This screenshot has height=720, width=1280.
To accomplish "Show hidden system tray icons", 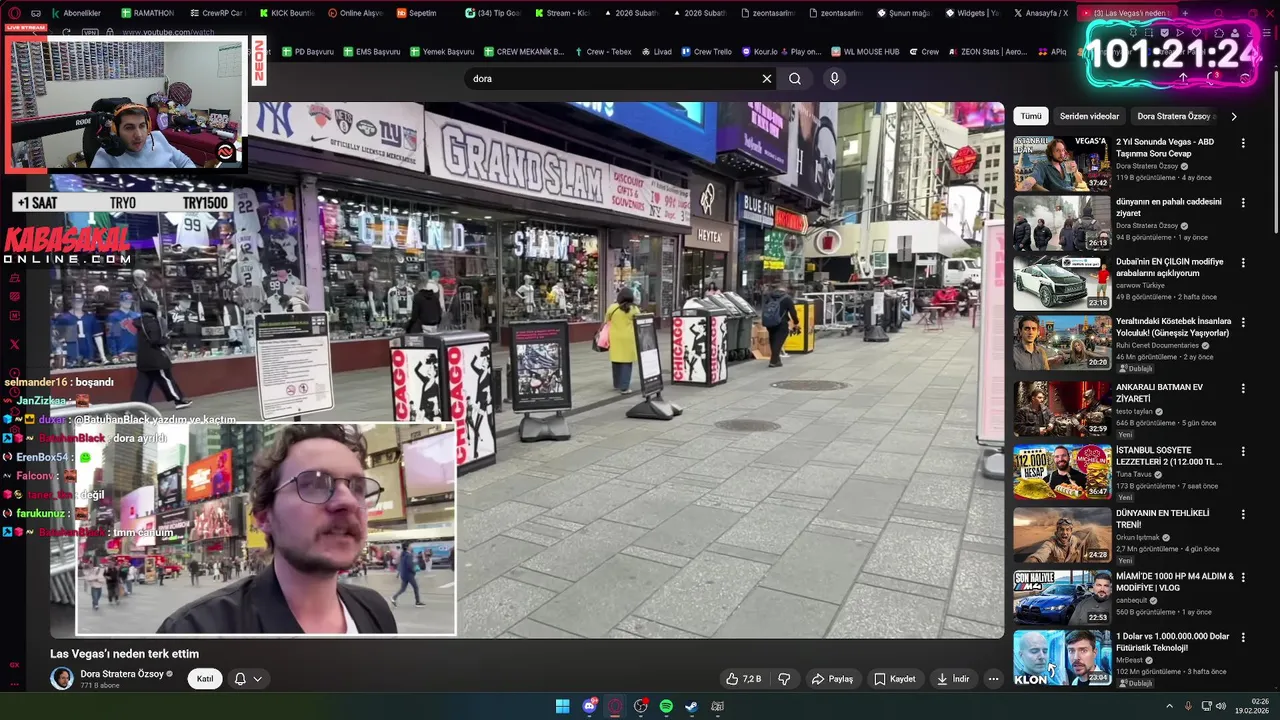I will click(1169, 706).
